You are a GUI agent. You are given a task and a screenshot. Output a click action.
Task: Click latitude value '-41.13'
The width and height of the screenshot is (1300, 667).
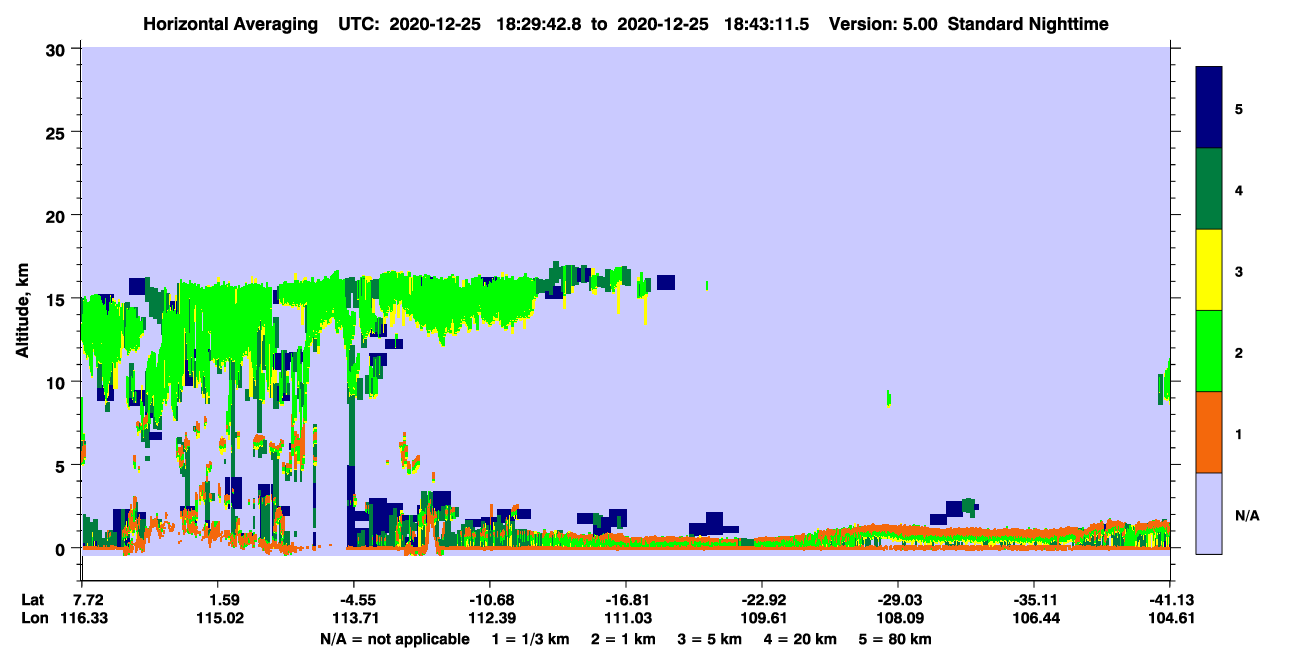click(x=1170, y=600)
